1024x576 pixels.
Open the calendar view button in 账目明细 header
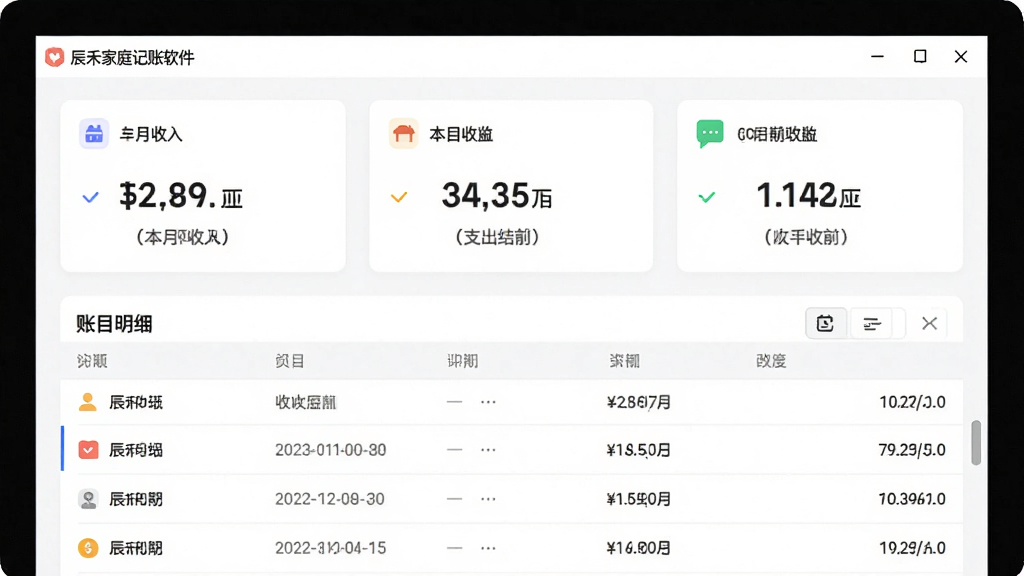click(825, 323)
